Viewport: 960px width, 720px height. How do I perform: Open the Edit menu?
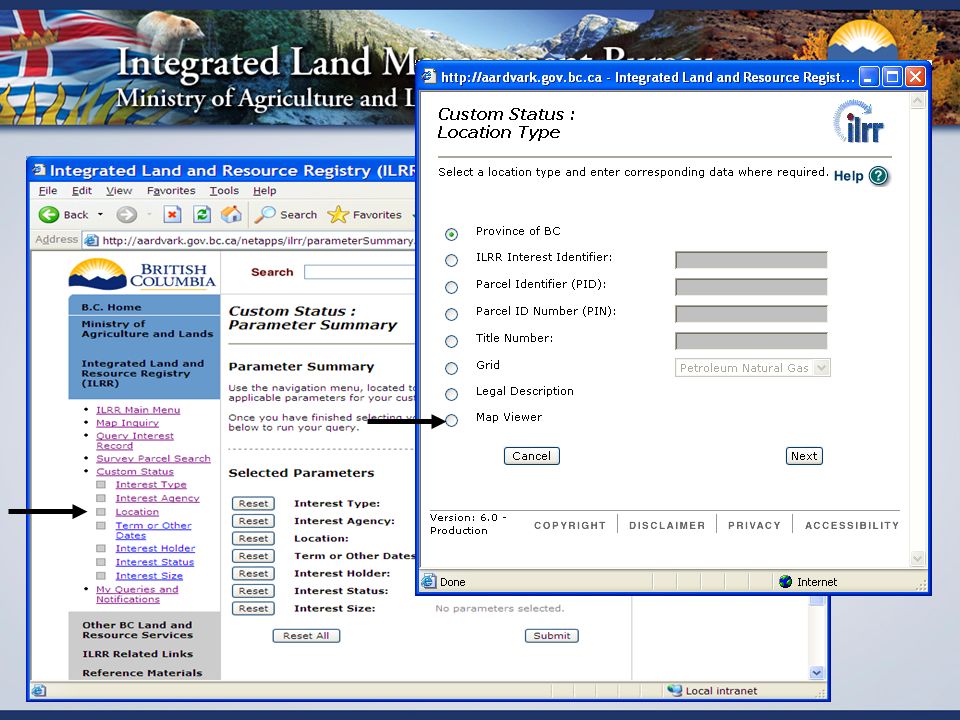(81, 190)
